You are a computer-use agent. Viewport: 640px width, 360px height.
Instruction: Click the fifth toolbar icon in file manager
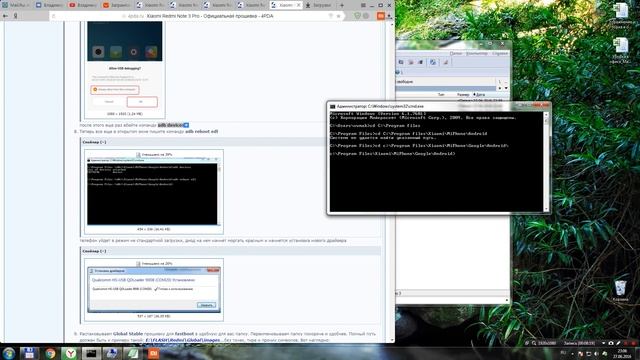click(x=445, y=62)
